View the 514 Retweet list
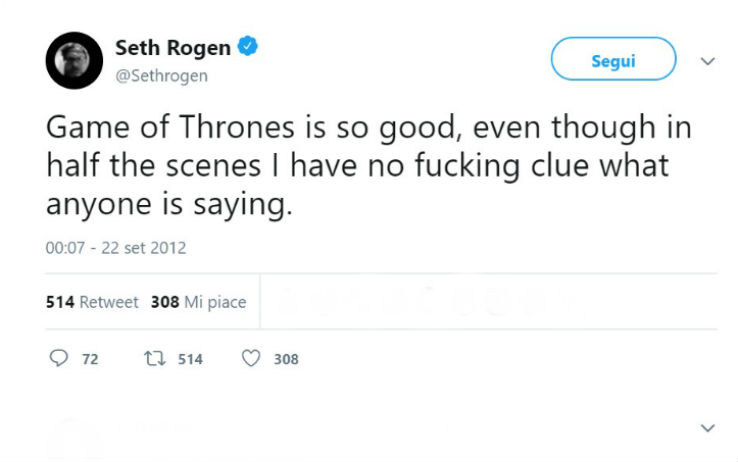This screenshot has height=462, width=738. [x=92, y=302]
